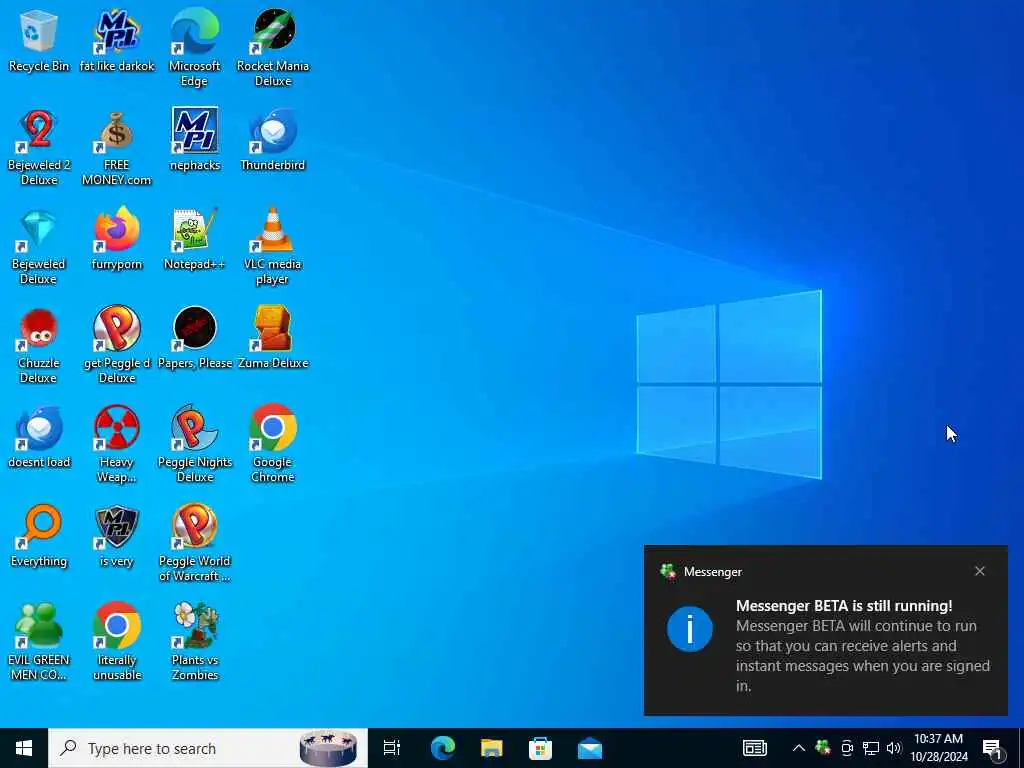Viewport: 1024px width, 768px height.
Task: Open Mail app from the taskbar
Action: (590, 748)
